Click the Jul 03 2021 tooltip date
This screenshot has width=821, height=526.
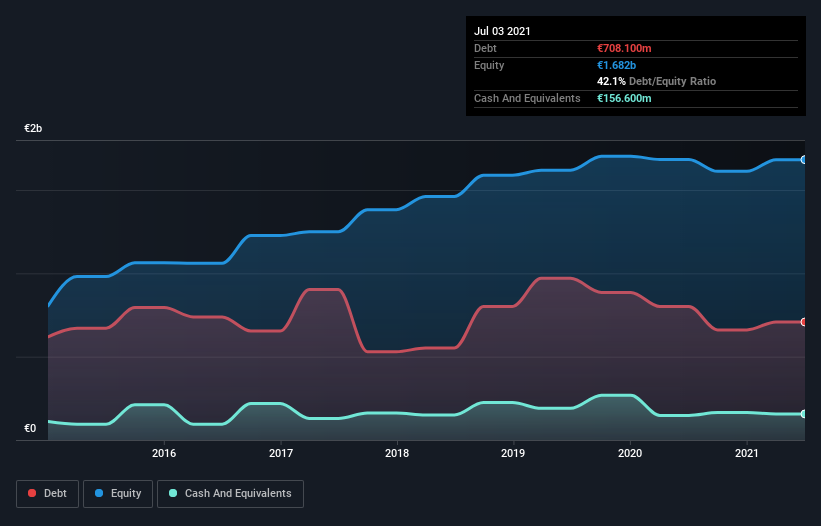[x=502, y=31]
